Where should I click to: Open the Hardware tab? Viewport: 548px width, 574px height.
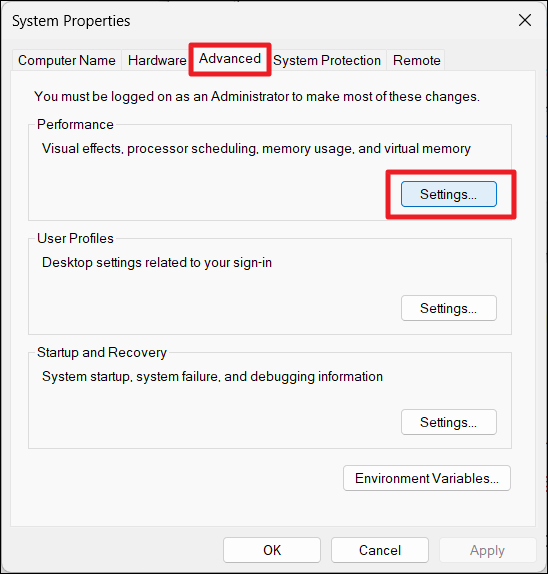[x=157, y=60]
